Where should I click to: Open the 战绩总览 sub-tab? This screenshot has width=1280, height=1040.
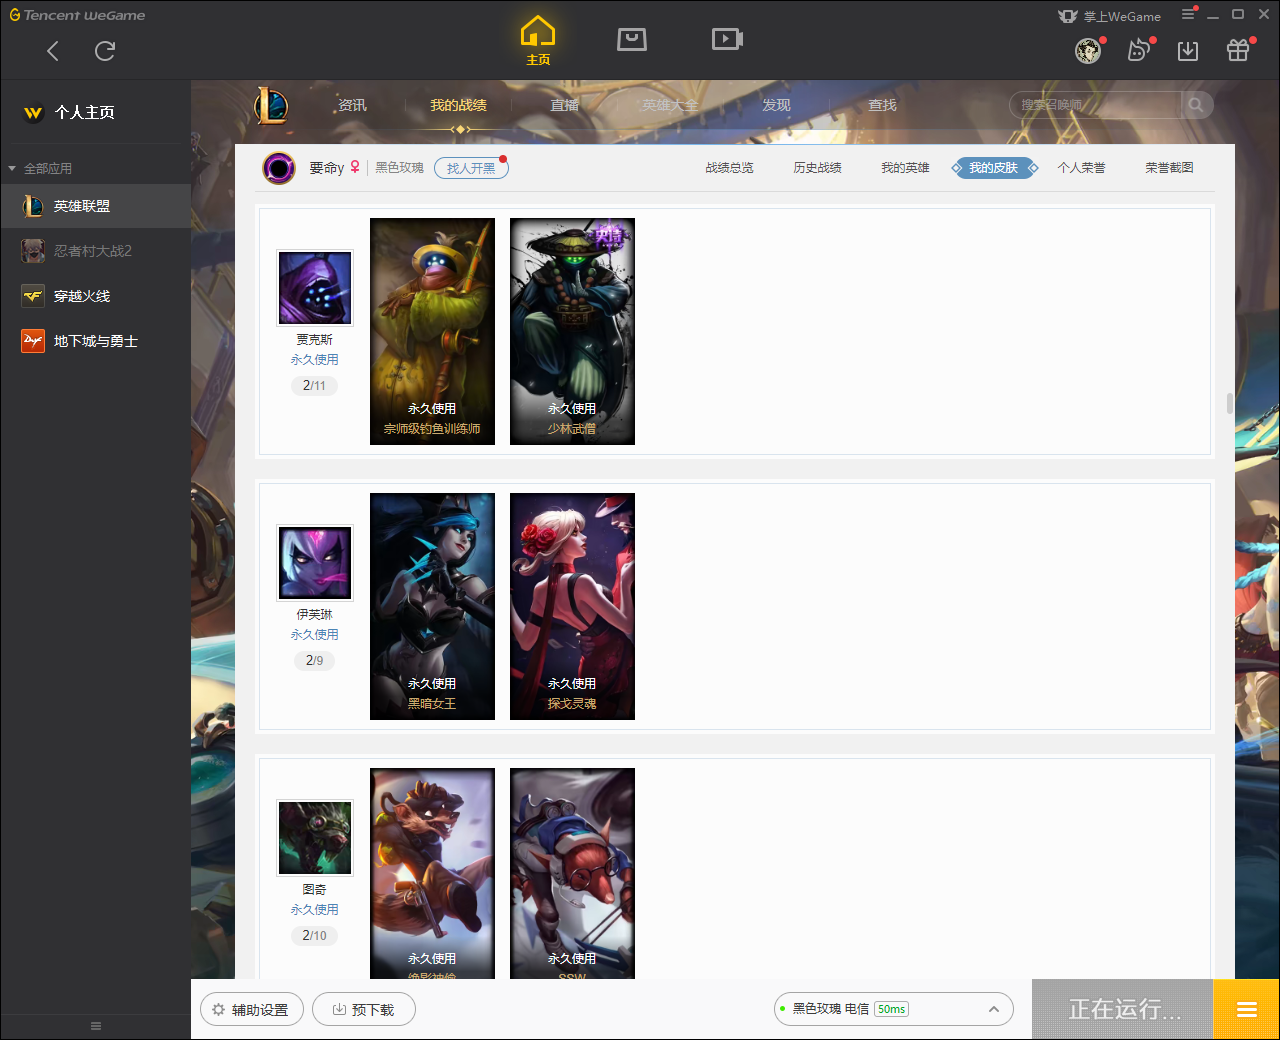coord(729,168)
